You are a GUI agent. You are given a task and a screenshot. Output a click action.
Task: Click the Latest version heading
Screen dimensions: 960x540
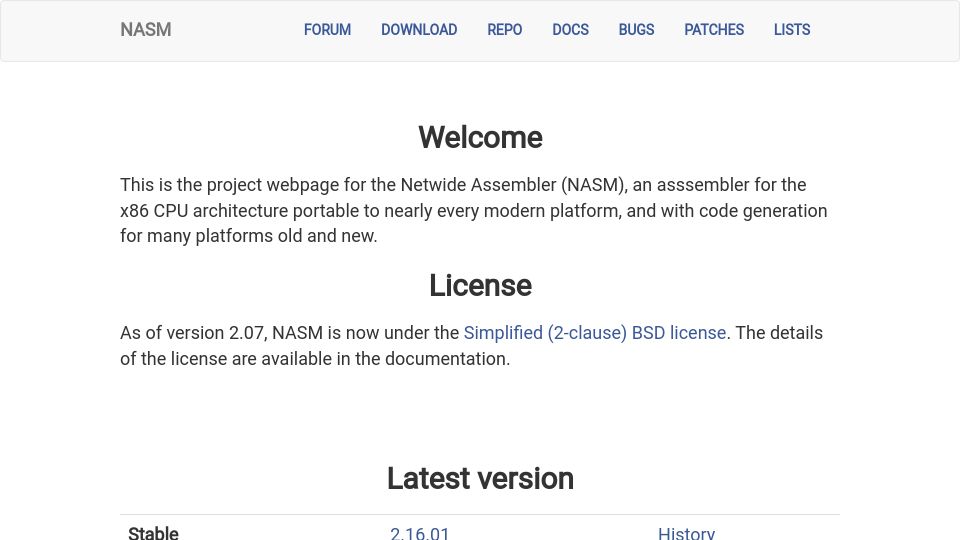pos(480,478)
